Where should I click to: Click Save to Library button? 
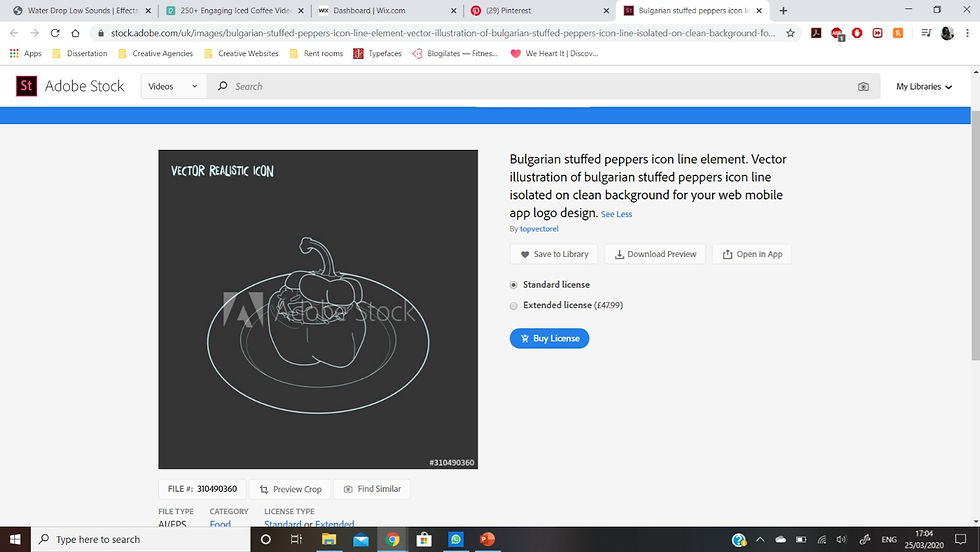pos(554,254)
